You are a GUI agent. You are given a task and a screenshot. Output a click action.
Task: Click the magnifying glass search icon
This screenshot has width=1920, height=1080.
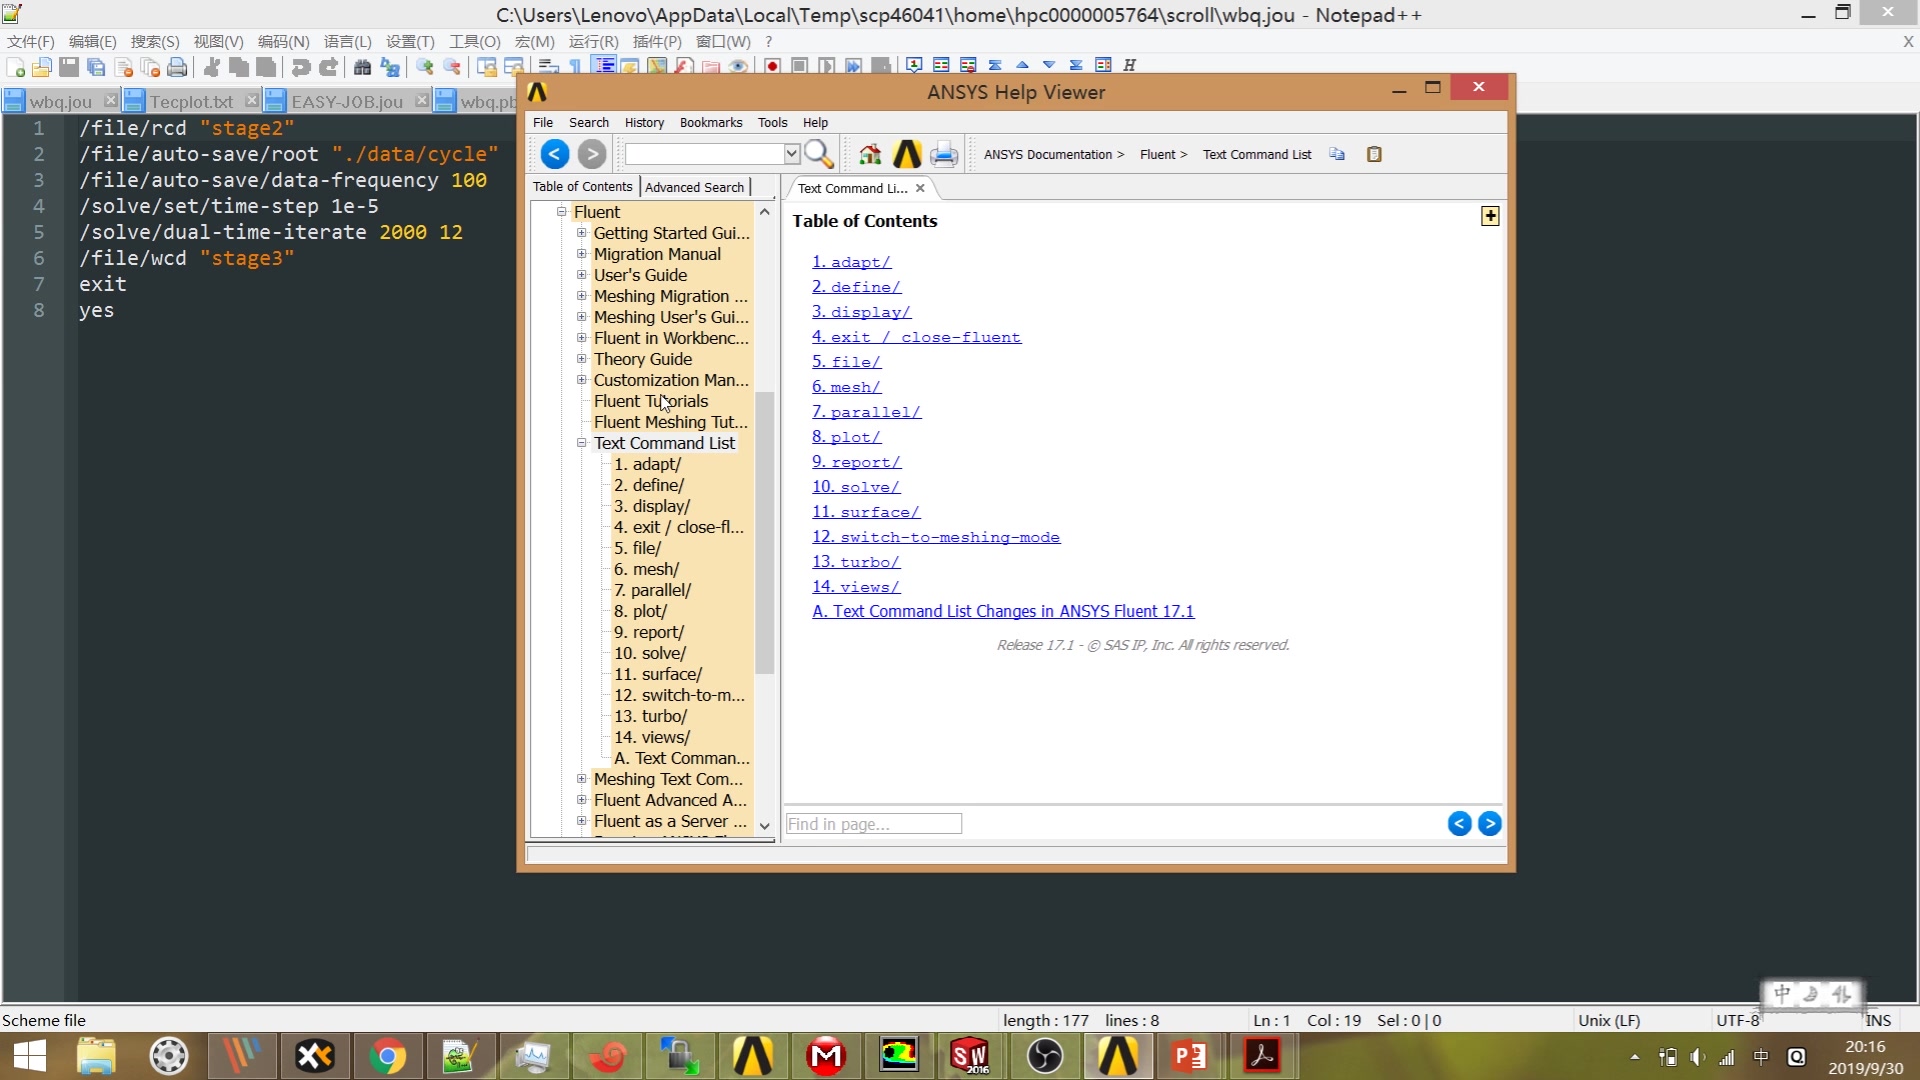[818, 154]
